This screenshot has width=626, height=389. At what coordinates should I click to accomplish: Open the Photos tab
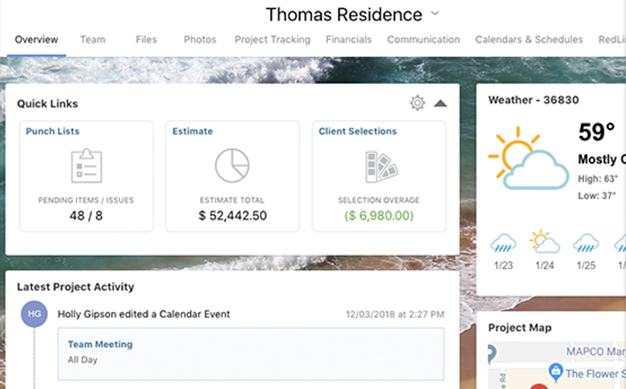tap(200, 40)
